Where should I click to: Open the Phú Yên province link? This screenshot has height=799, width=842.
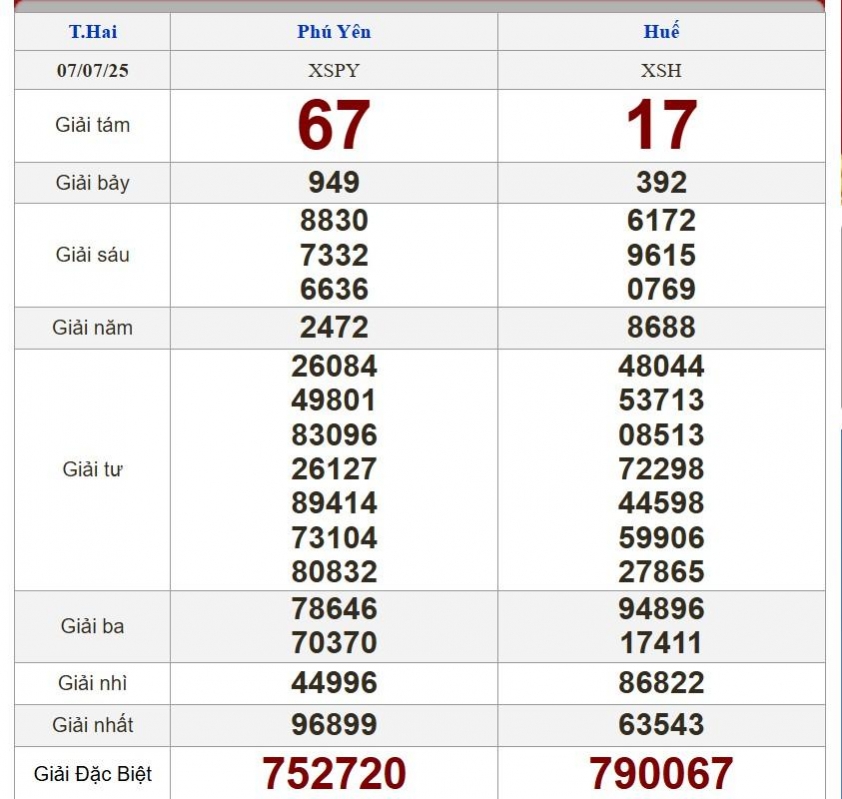[334, 31]
